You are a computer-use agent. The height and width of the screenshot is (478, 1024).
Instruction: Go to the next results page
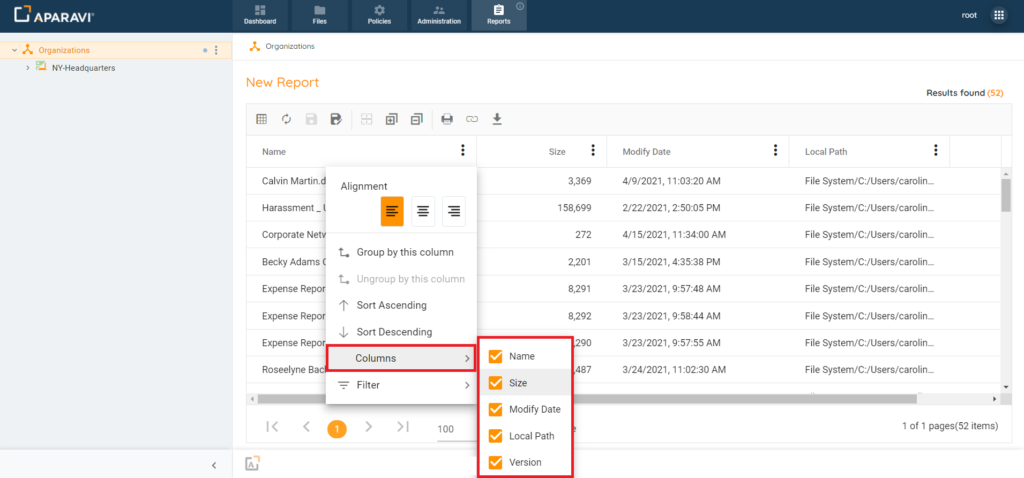coord(369,427)
